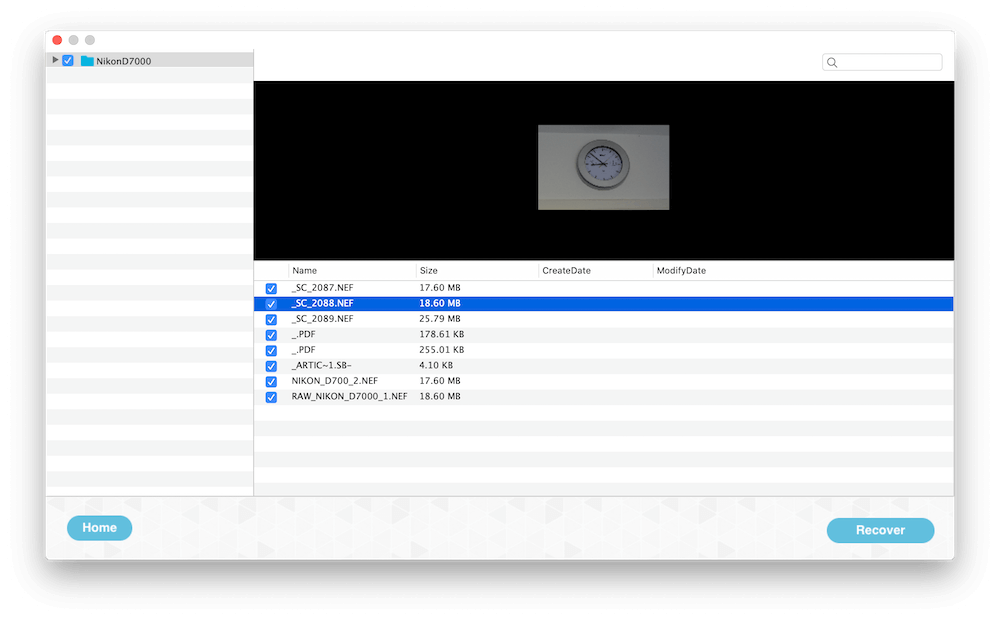Select the NikonD7000 folder icon
The width and height of the screenshot is (1000, 620).
87,61
